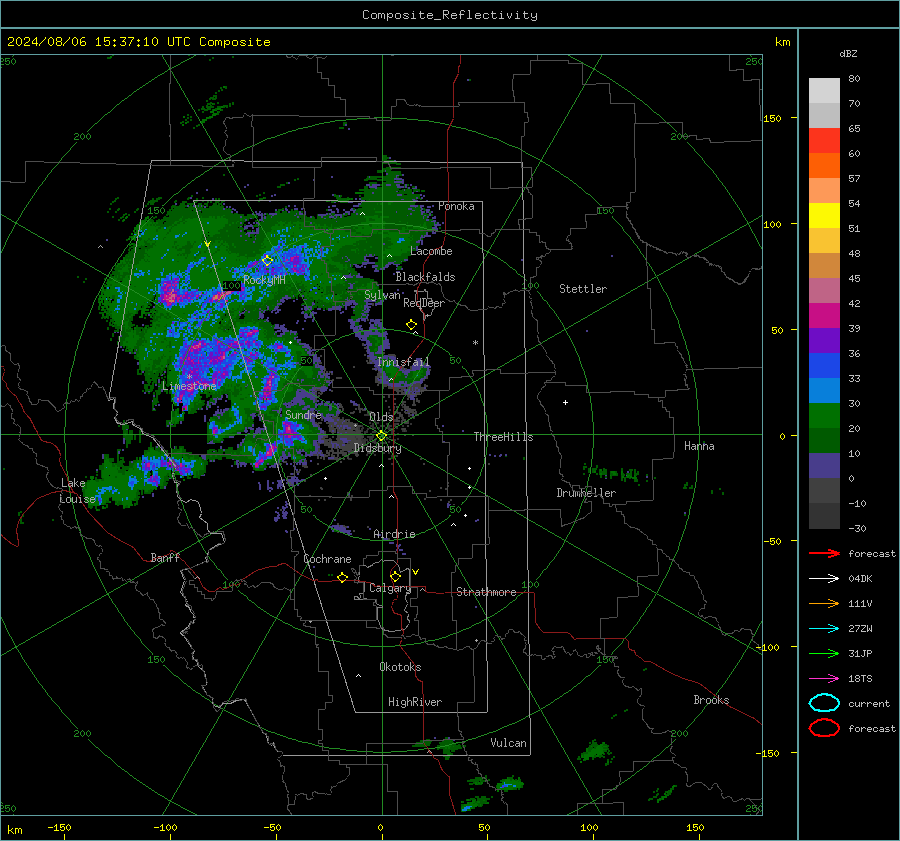Image resolution: width=900 pixels, height=841 pixels.
Task: Click the magenta 18TS arrow icon
Action: 824,679
